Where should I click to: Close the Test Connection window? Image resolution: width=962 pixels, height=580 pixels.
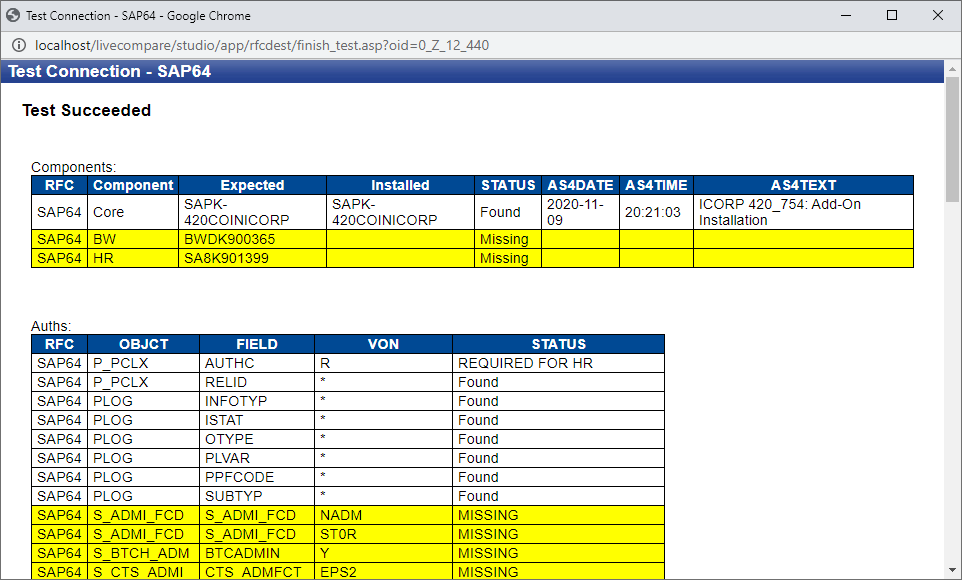coord(938,15)
